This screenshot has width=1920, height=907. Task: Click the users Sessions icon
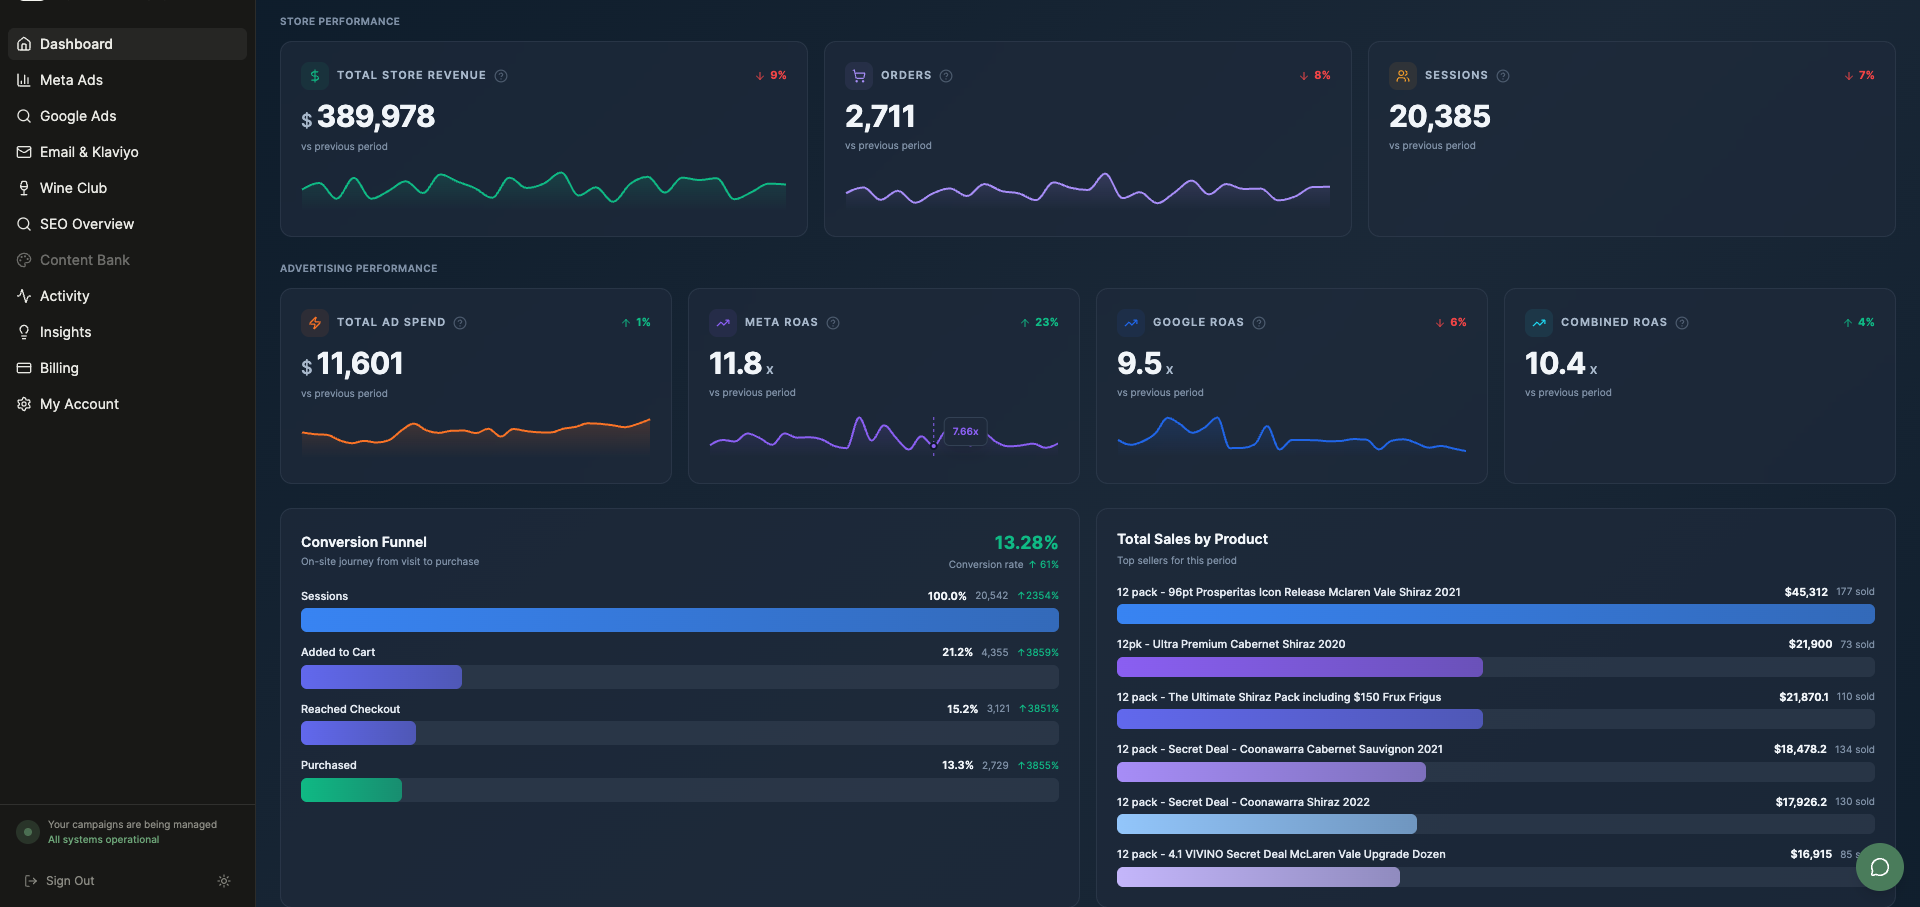1403,76
